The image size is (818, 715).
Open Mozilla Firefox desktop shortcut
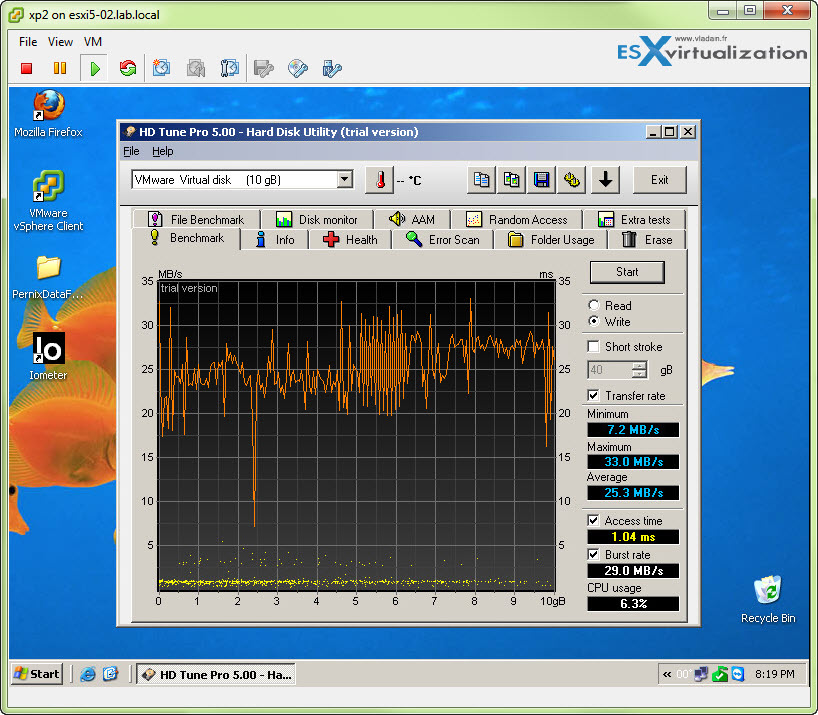click(x=49, y=114)
